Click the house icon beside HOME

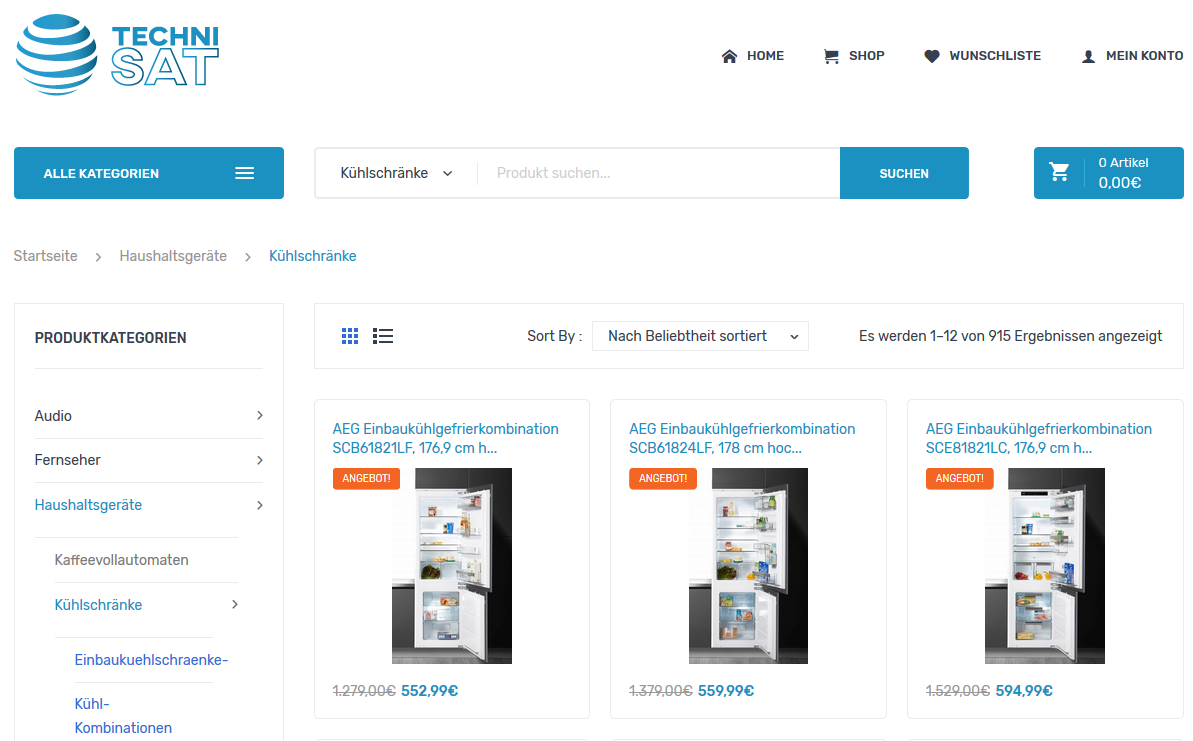tap(729, 56)
